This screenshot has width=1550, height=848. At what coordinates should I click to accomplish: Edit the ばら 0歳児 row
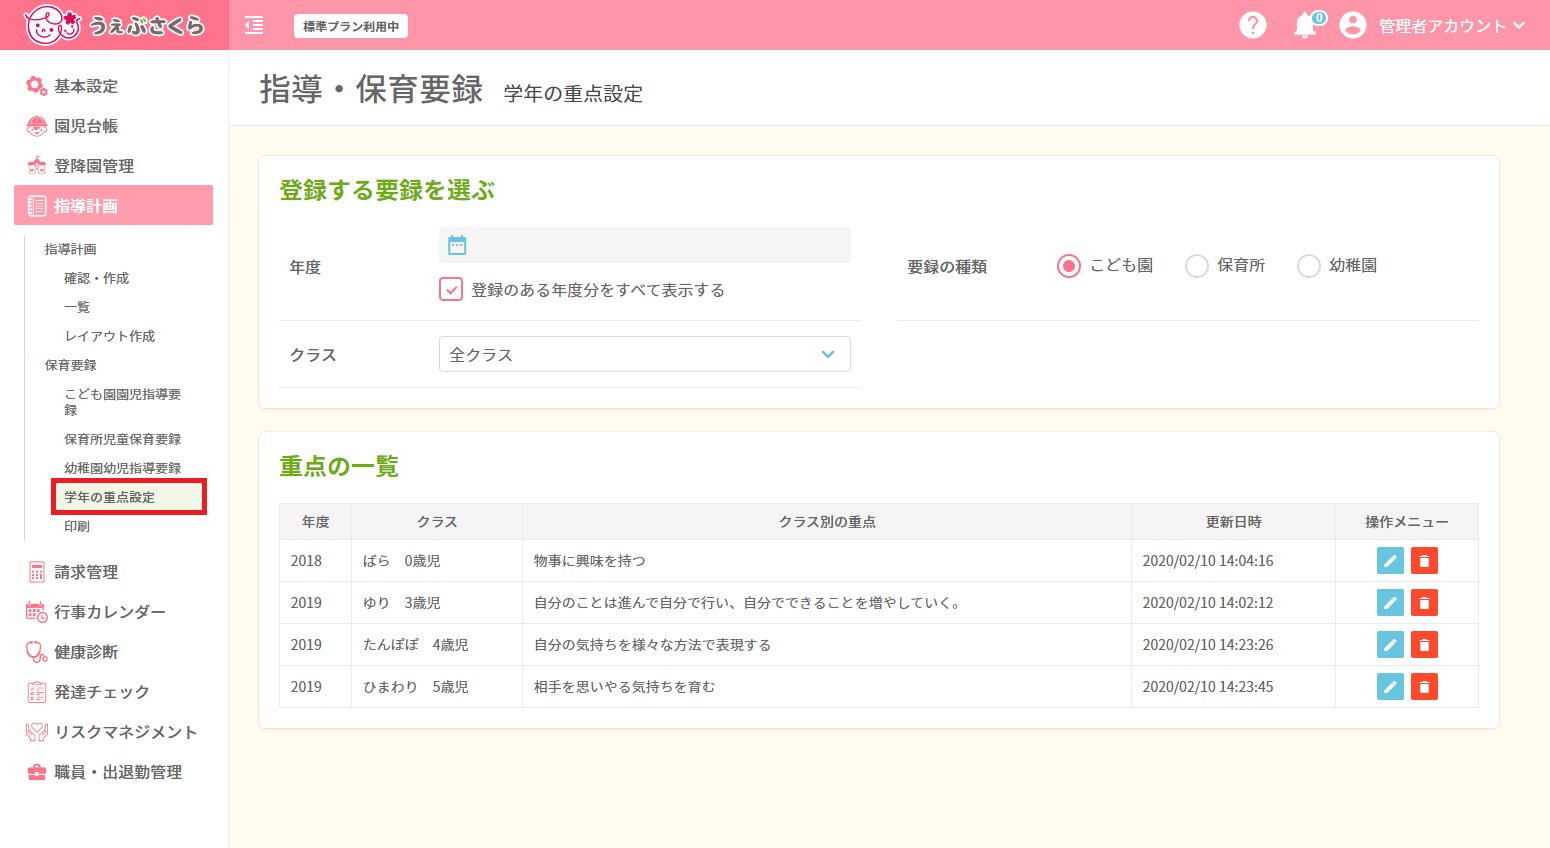pos(1390,561)
